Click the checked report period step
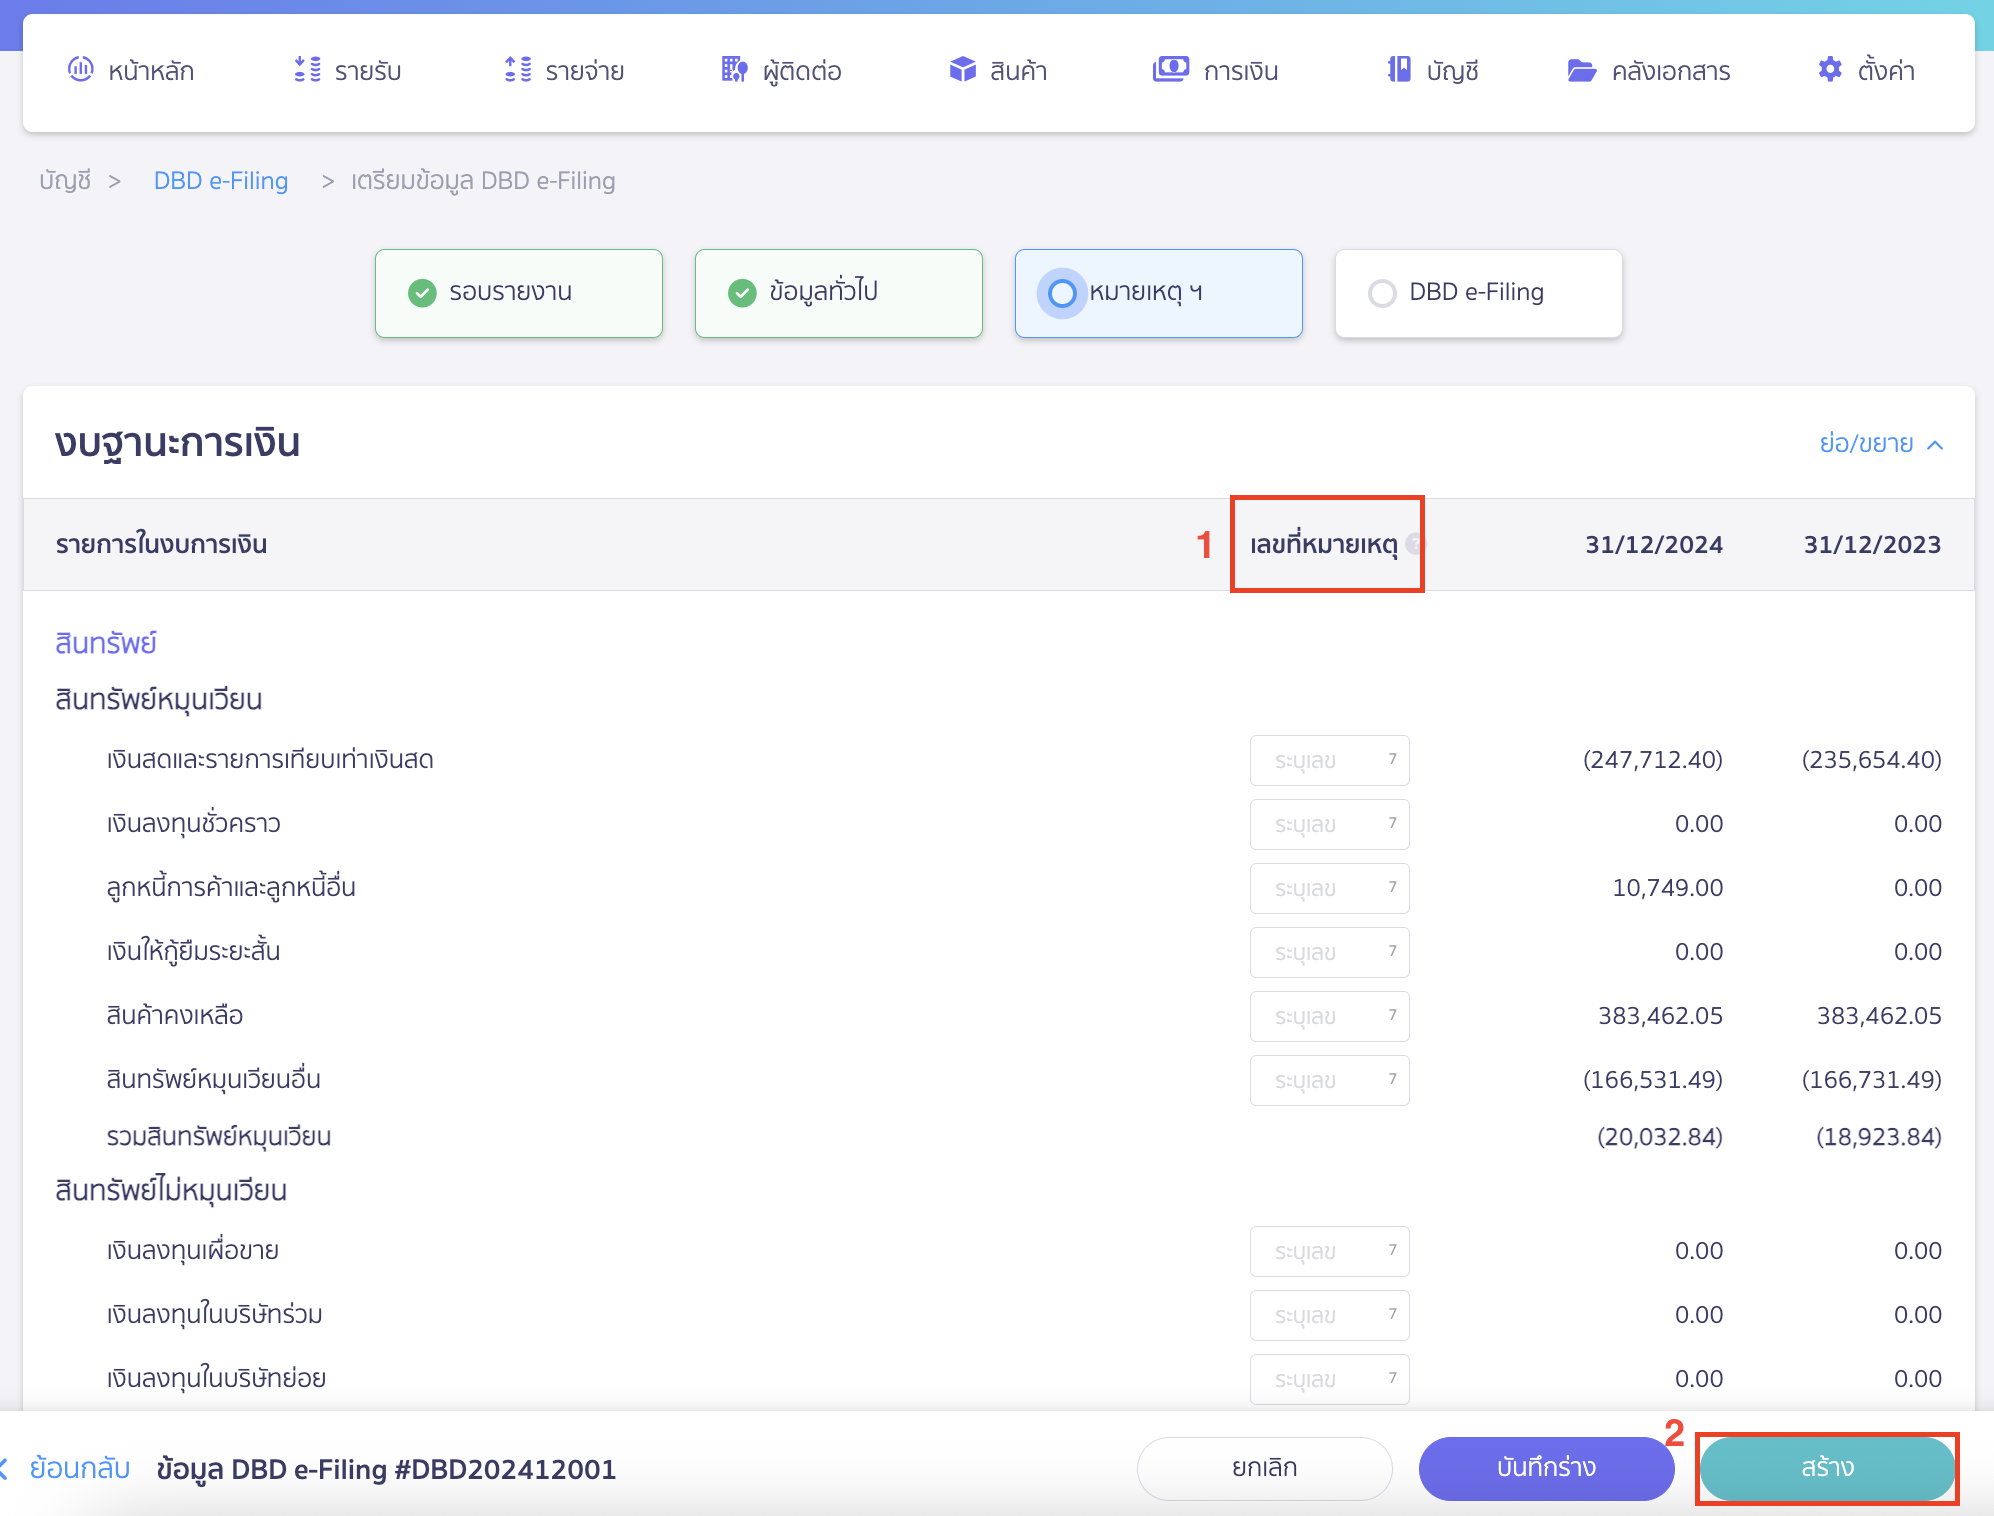1994x1516 pixels. pyautogui.click(x=518, y=293)
